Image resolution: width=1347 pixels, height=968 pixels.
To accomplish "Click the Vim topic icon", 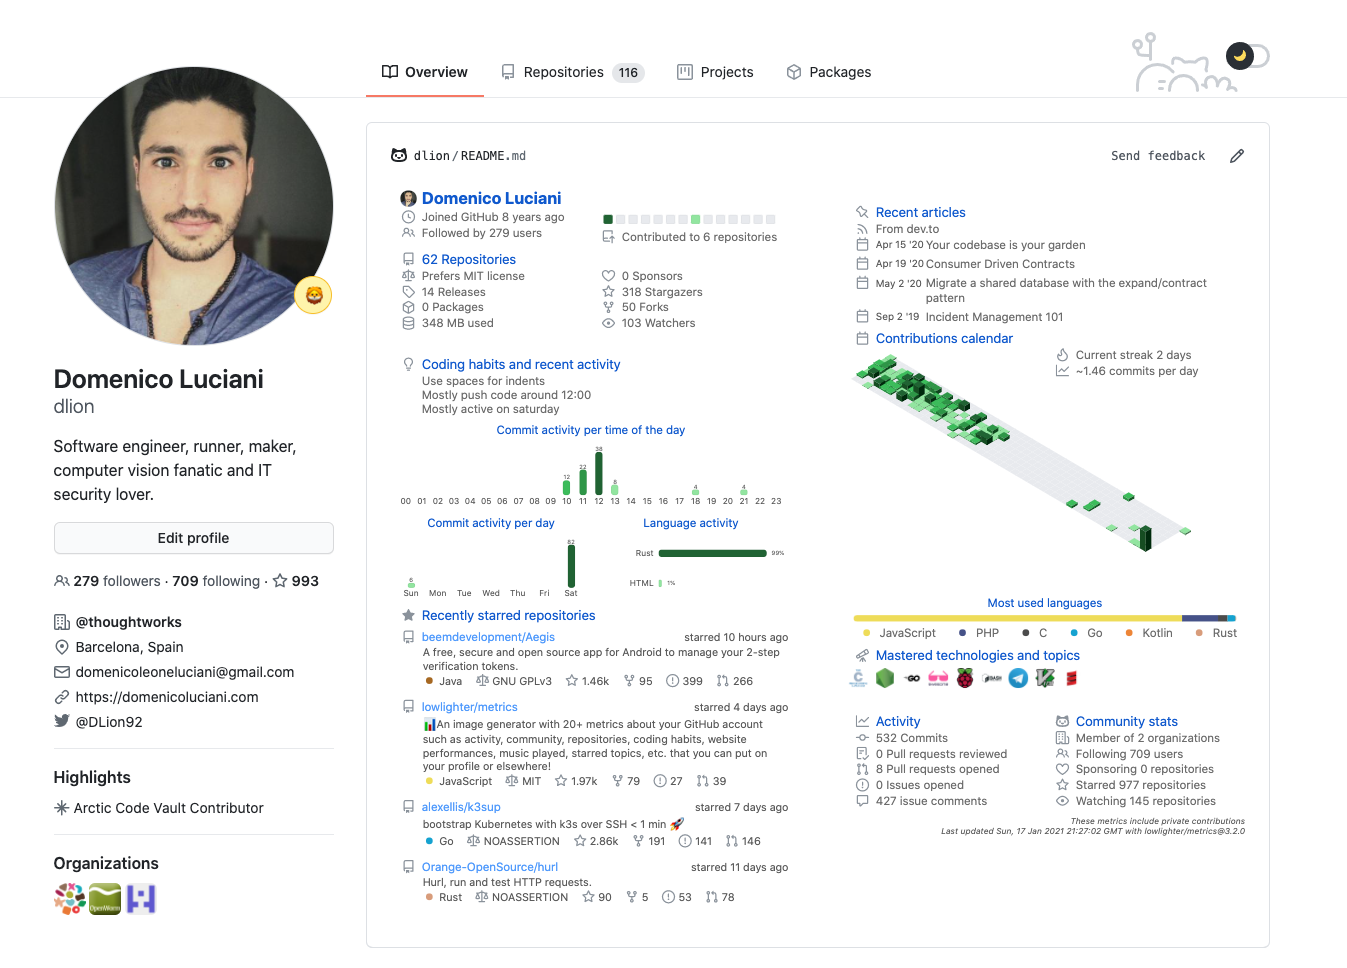I will tap(1045, 678).
